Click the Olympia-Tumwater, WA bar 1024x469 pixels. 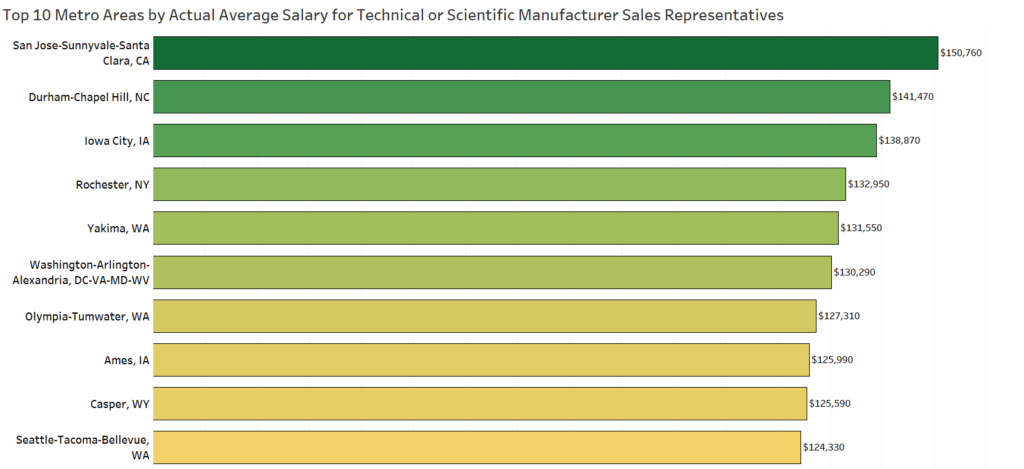coord(485,316)
